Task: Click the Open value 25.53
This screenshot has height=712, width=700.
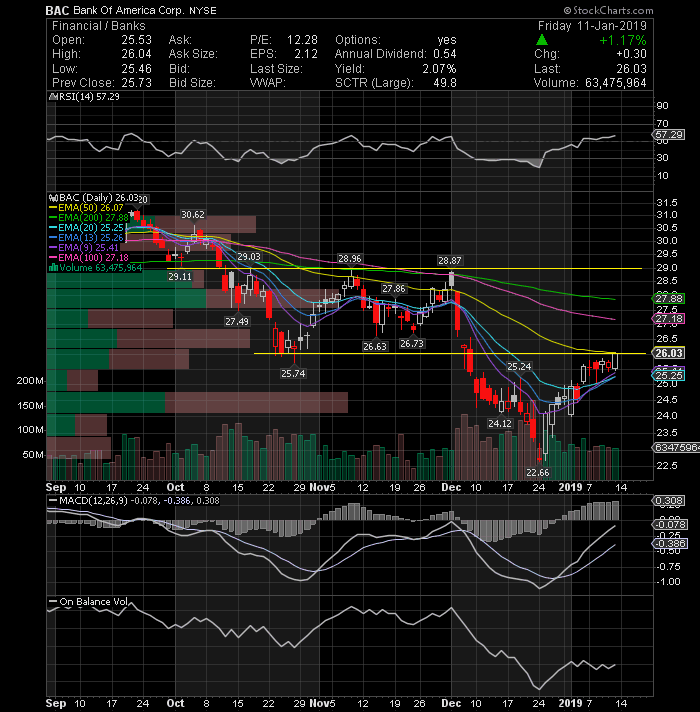Action: pos(136,40)
